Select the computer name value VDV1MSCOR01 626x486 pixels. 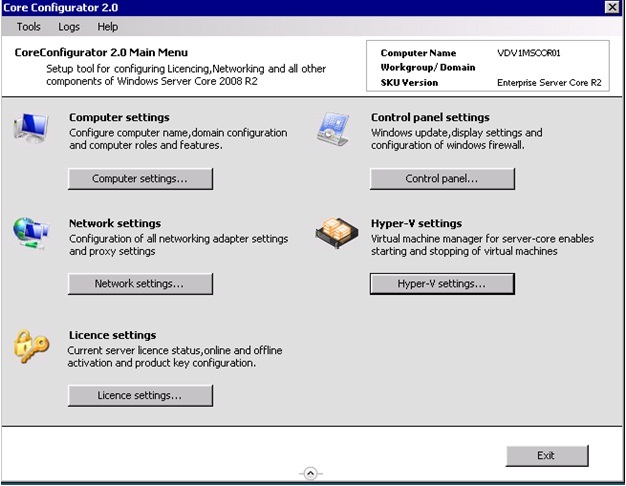(x=529, y=53)
